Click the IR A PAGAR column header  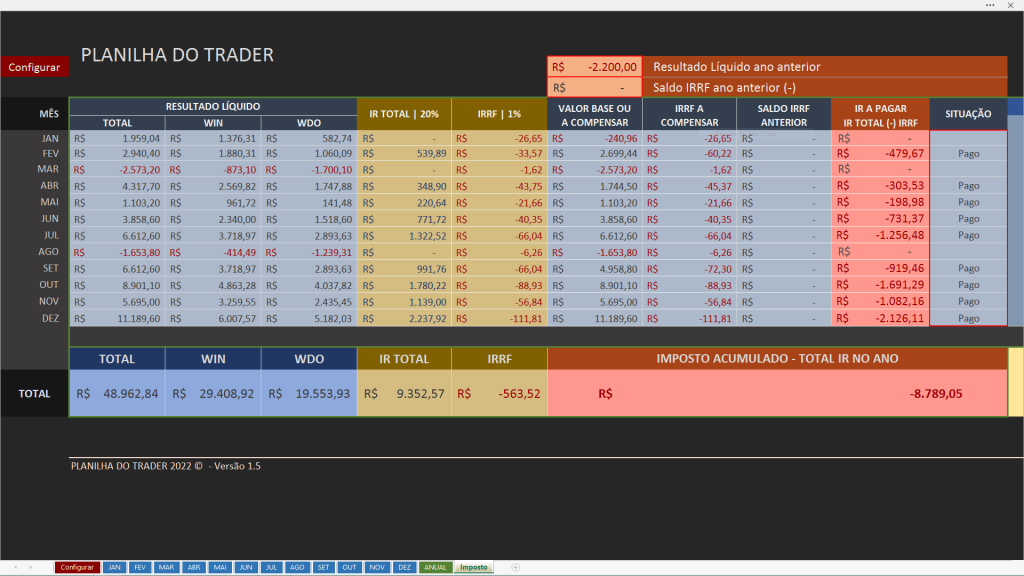coord(880,114)
